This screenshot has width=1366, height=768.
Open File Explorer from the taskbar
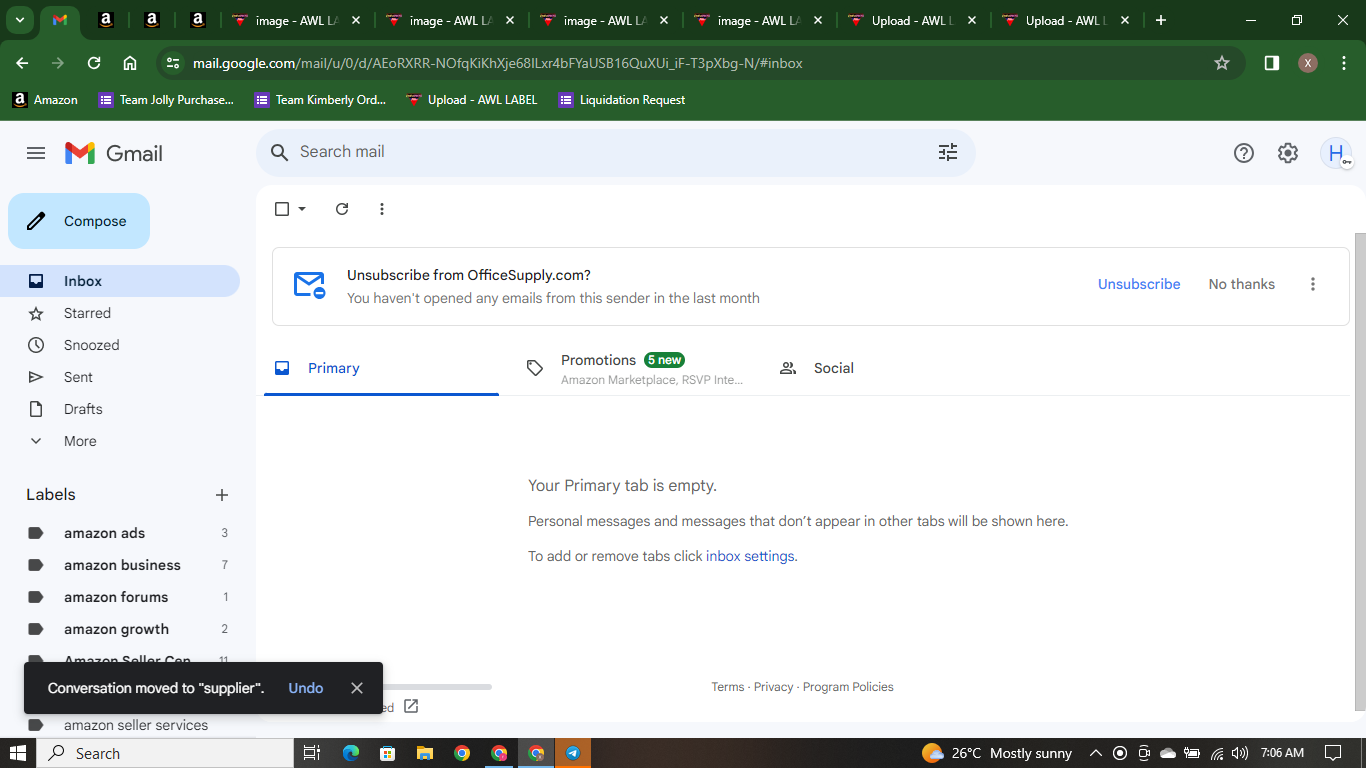pos(424,753)
